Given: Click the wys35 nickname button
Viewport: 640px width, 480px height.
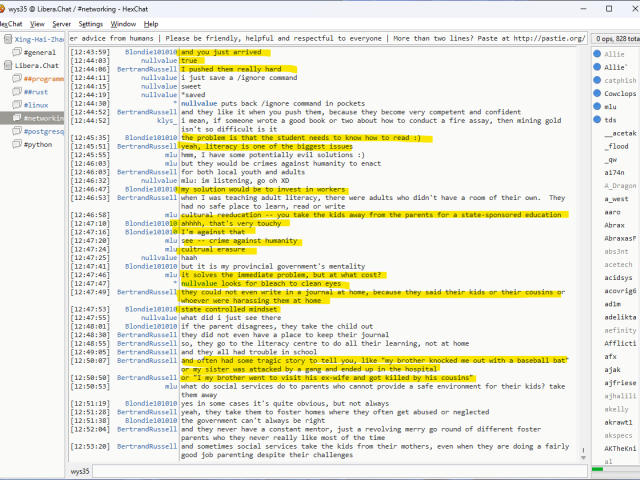Looking at the screenshot, I should 79,470.
